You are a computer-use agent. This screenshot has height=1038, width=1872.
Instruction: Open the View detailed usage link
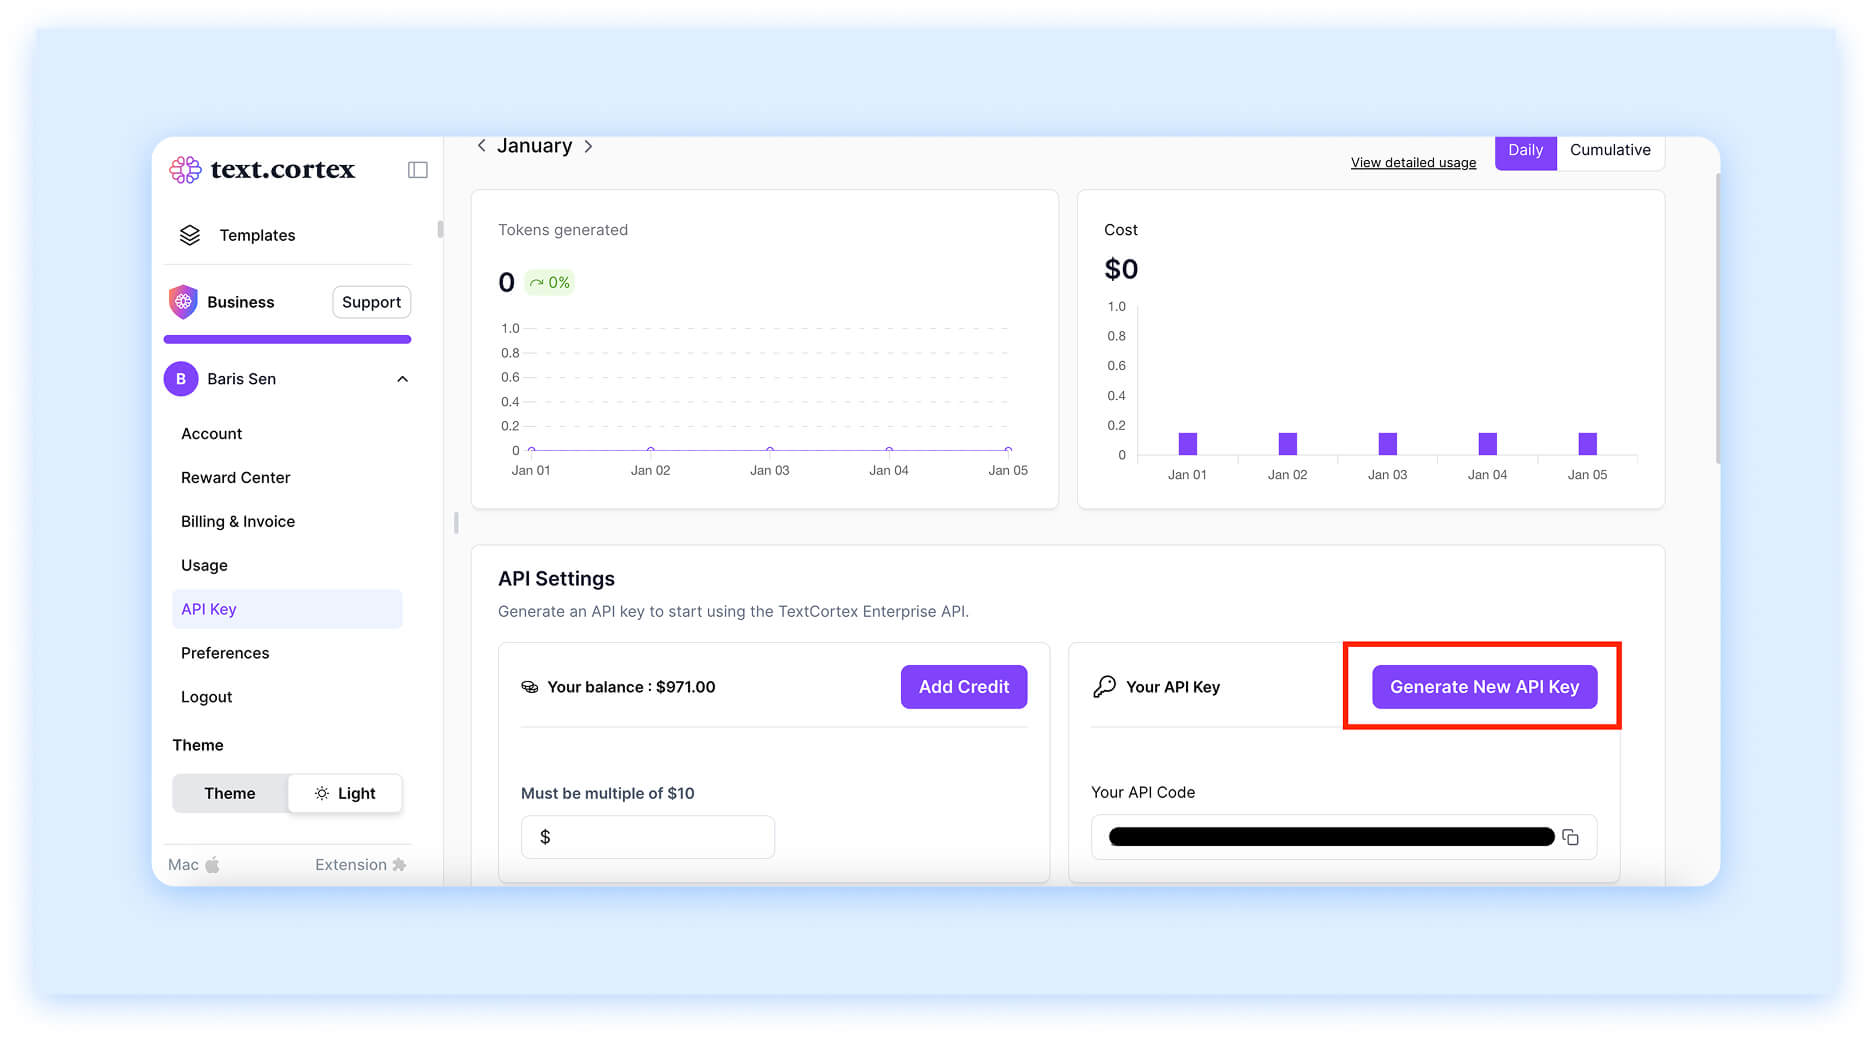pos(1413,162)
